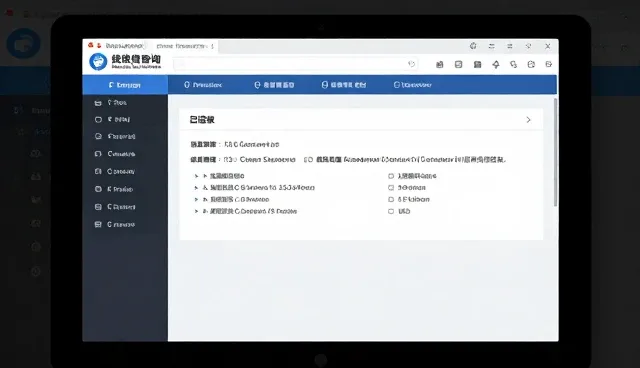640x368 pixels.
Task: Tick the last checkbox in the card's right column
Action: click(x=391, y=211)
